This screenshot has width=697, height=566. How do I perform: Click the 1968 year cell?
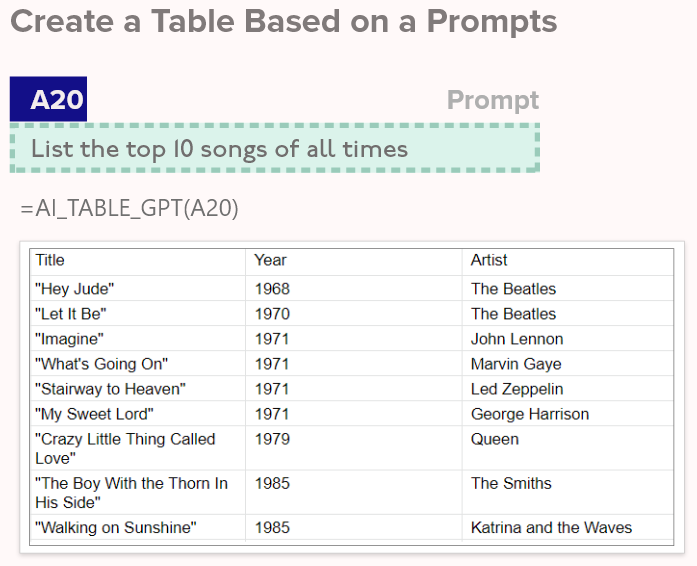[353, 289]
